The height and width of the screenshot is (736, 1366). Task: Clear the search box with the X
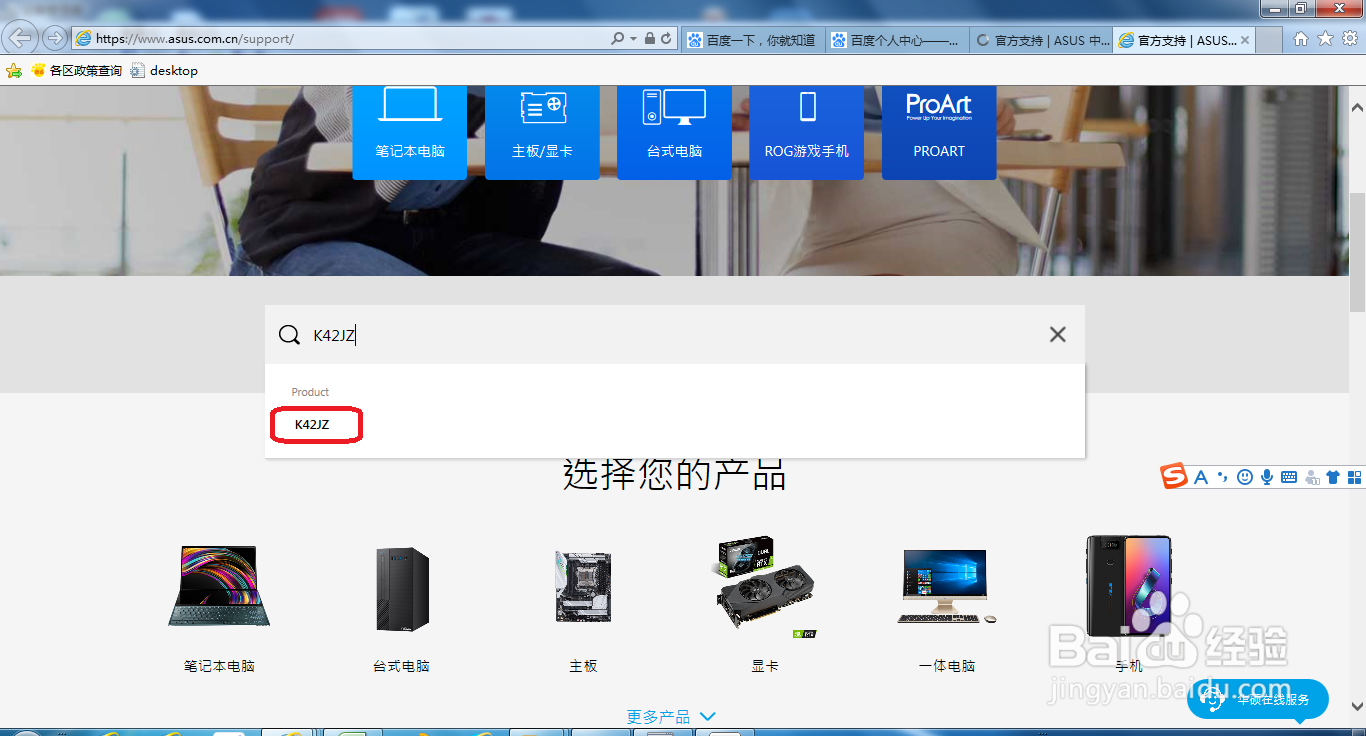coord(1057,334)
